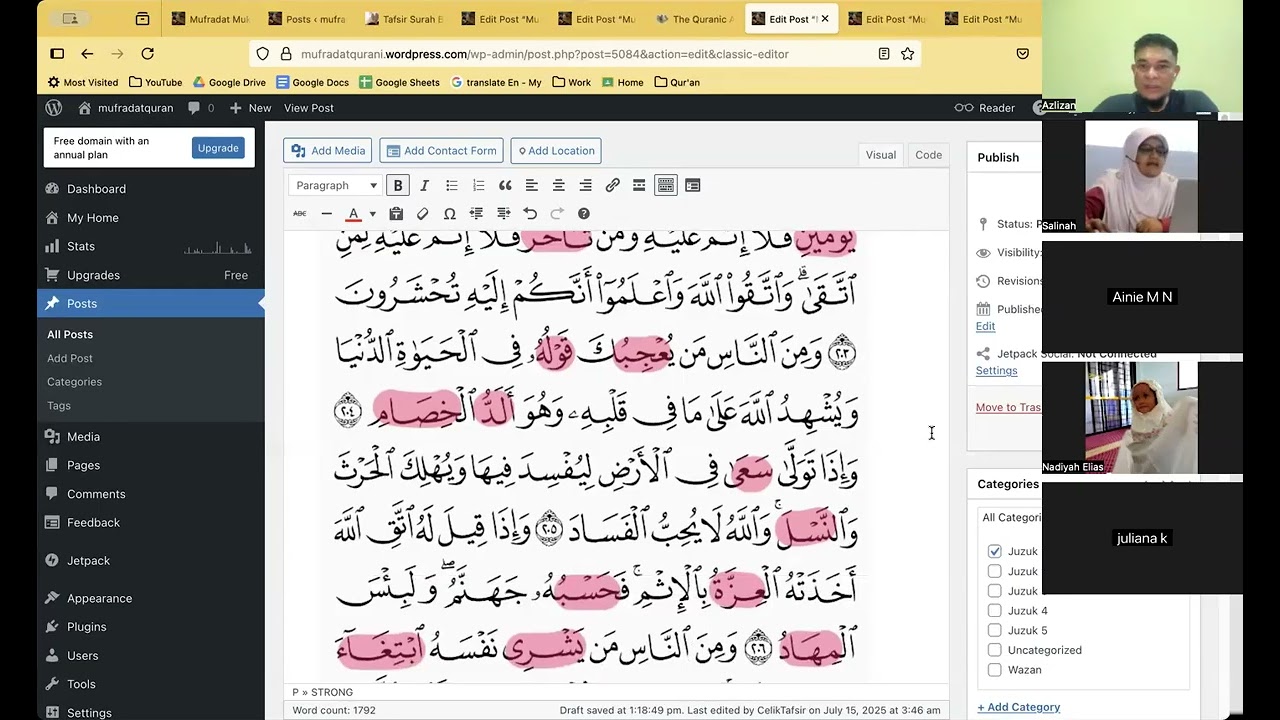Insert or edit a link

click(613, 185)
